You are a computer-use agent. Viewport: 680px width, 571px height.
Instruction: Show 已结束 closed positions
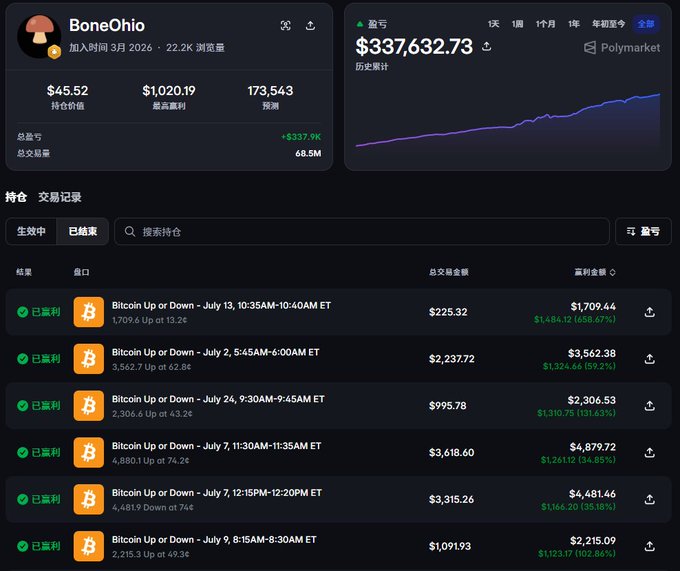(x=82, y=232)
